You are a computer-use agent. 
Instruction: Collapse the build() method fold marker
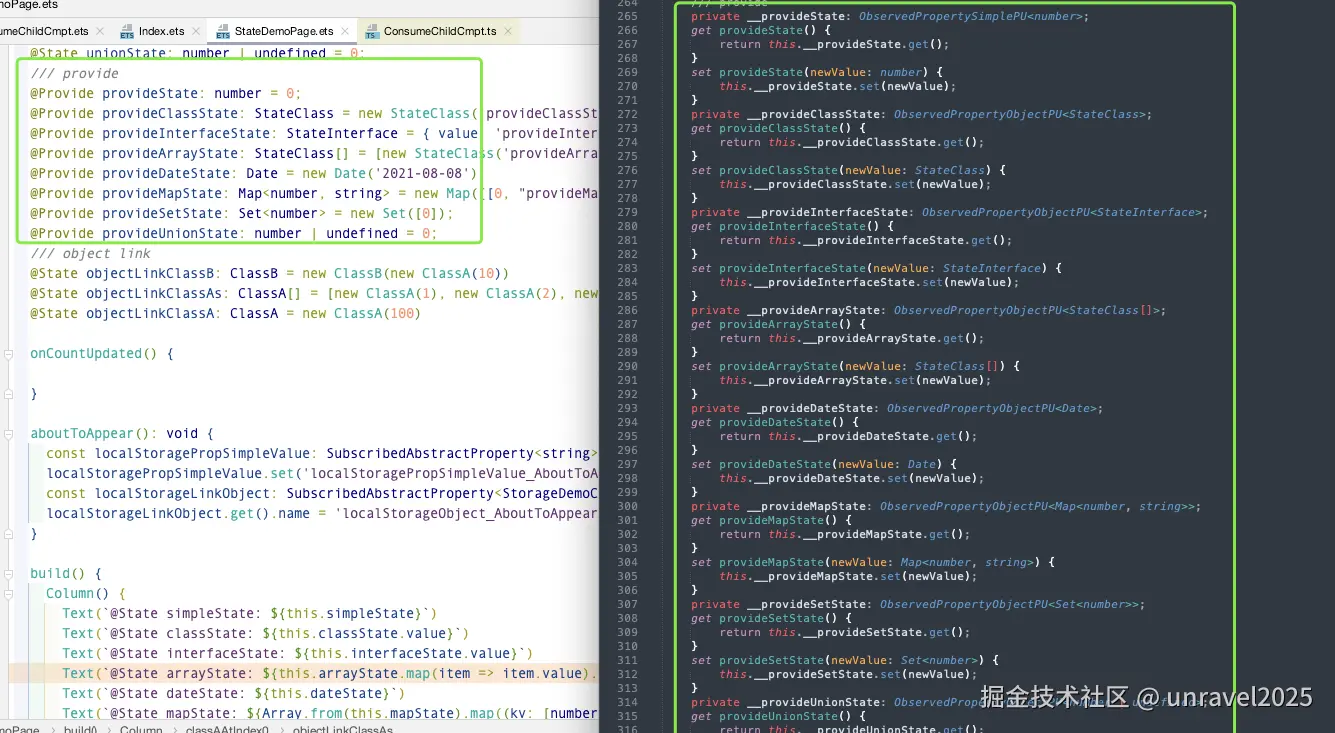[x=7, y=574]
